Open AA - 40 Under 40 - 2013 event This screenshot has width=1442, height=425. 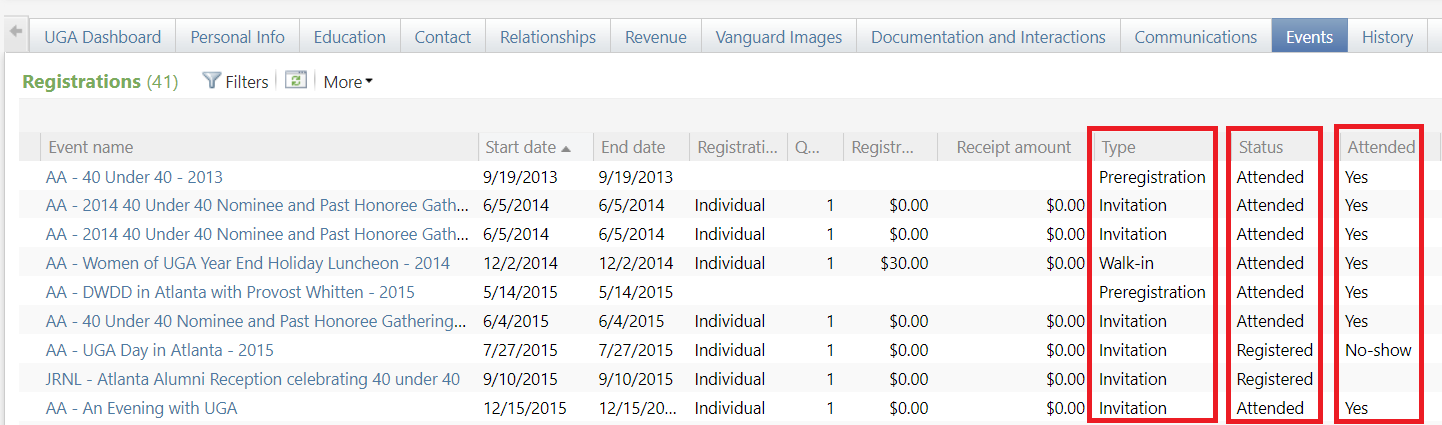point(134,177)
